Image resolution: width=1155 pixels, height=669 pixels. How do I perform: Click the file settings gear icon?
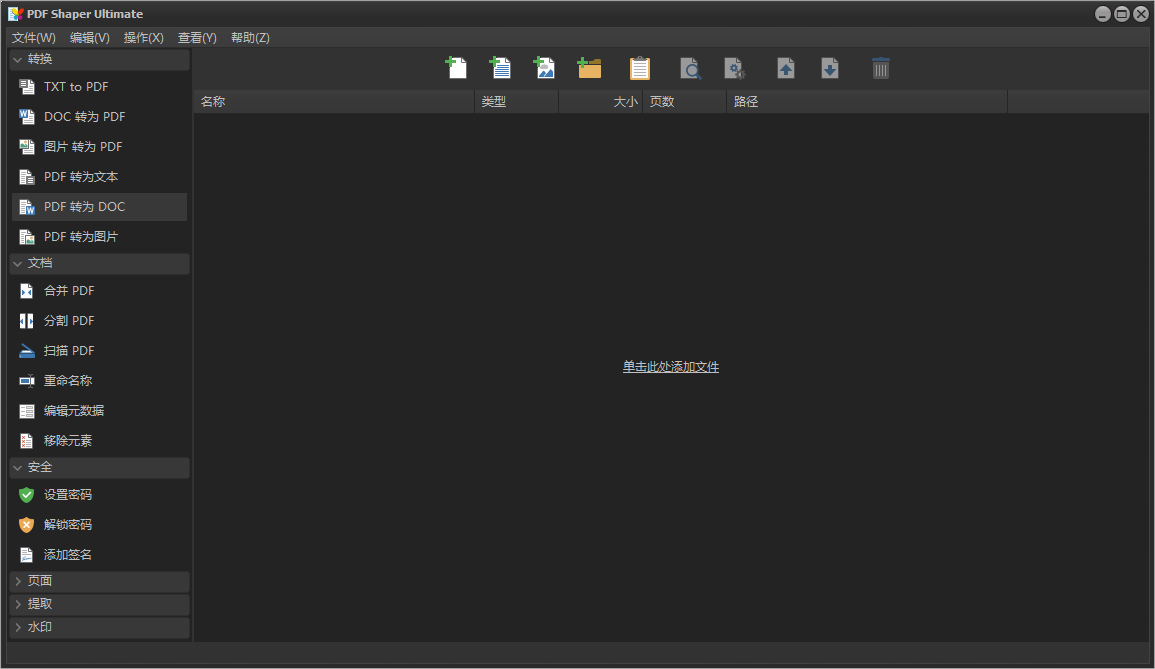pos(734,69)
